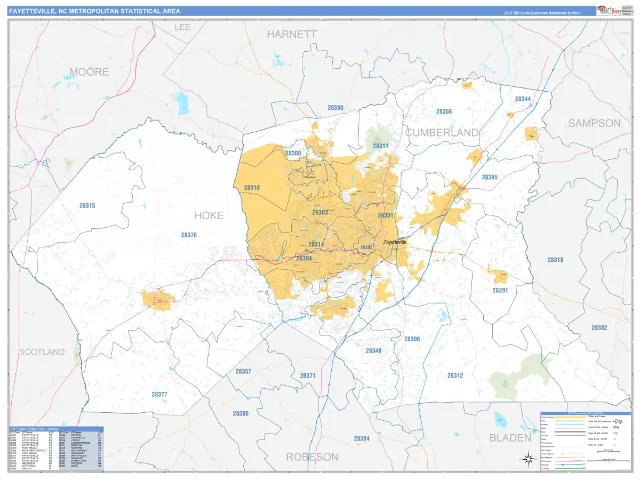The width and height of the screenshot is (640, 480).
Task: Click ZIP code 28391 label
Action: coord(500,291)
